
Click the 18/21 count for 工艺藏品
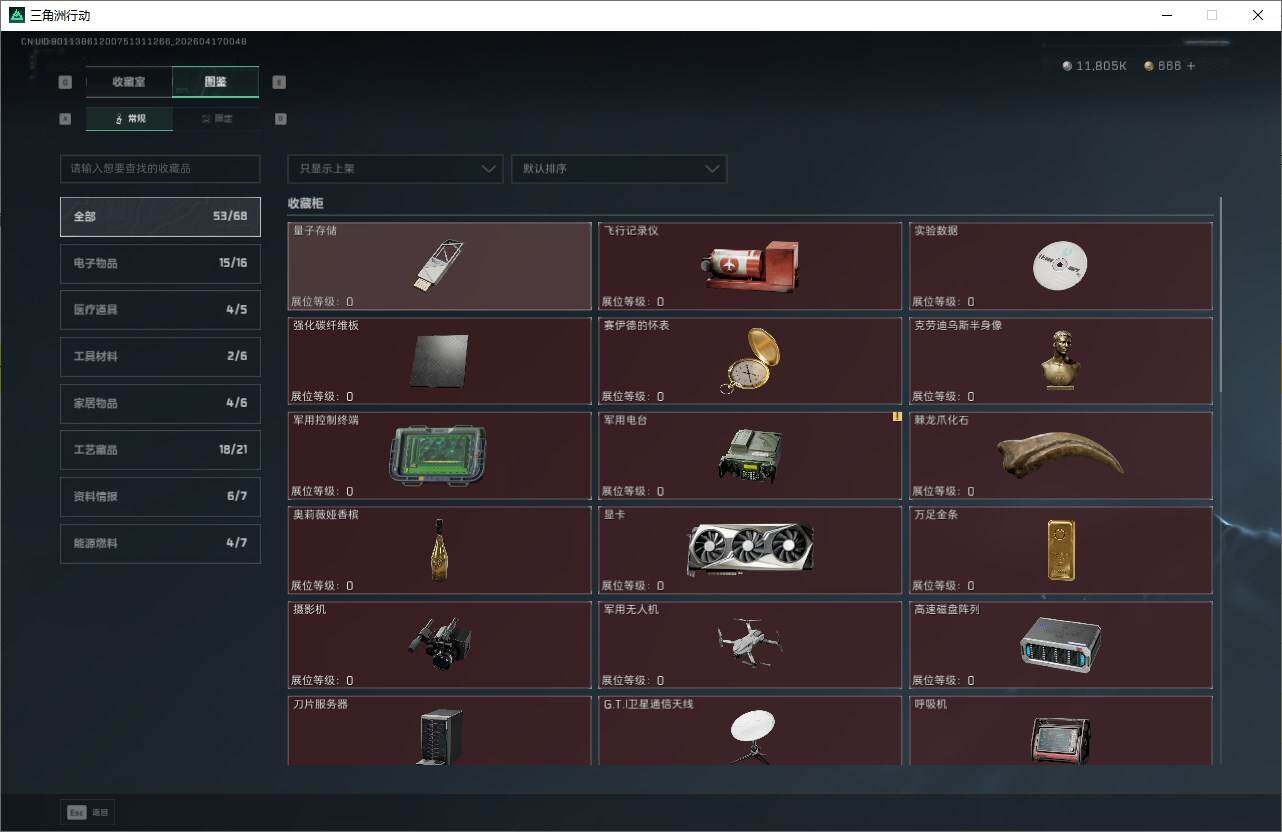pos(233,450)
